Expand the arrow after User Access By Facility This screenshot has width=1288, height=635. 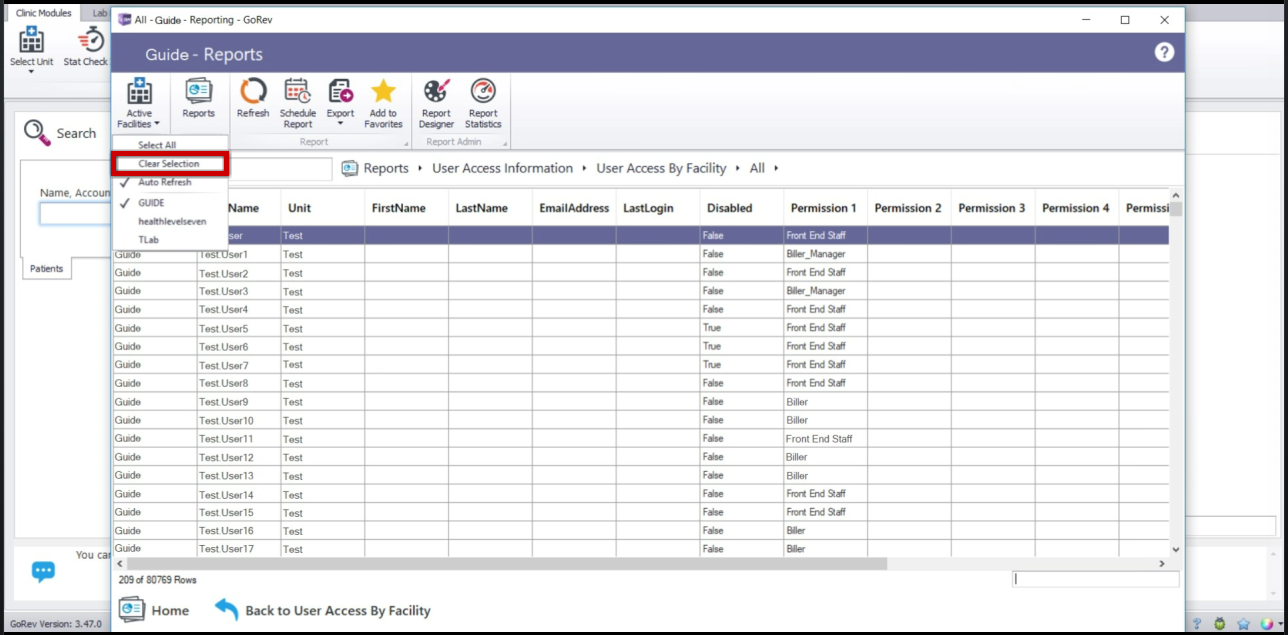click(x=738, y=169)
